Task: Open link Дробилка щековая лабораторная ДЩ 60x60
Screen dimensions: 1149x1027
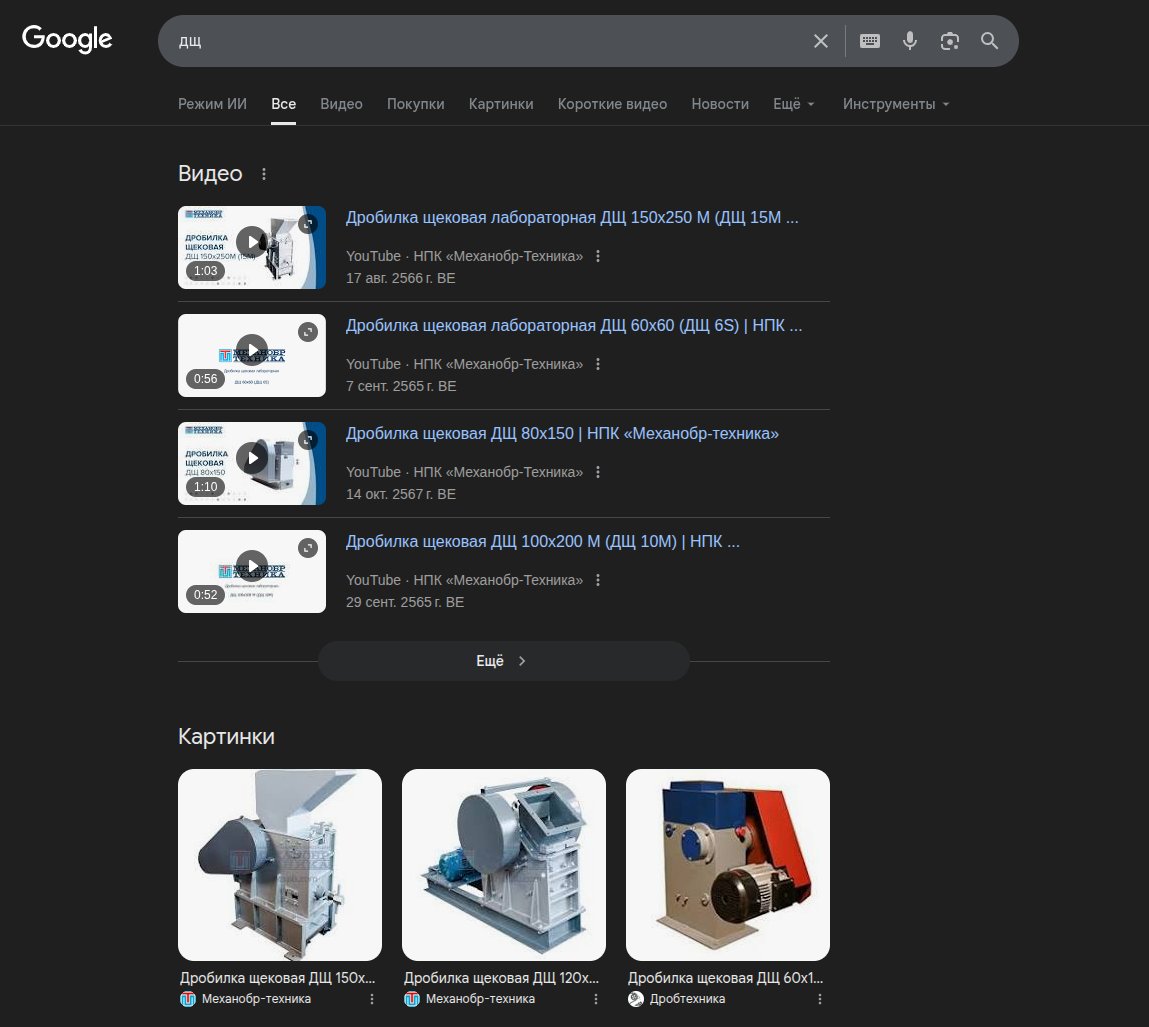Action: [x=574, y=325]
